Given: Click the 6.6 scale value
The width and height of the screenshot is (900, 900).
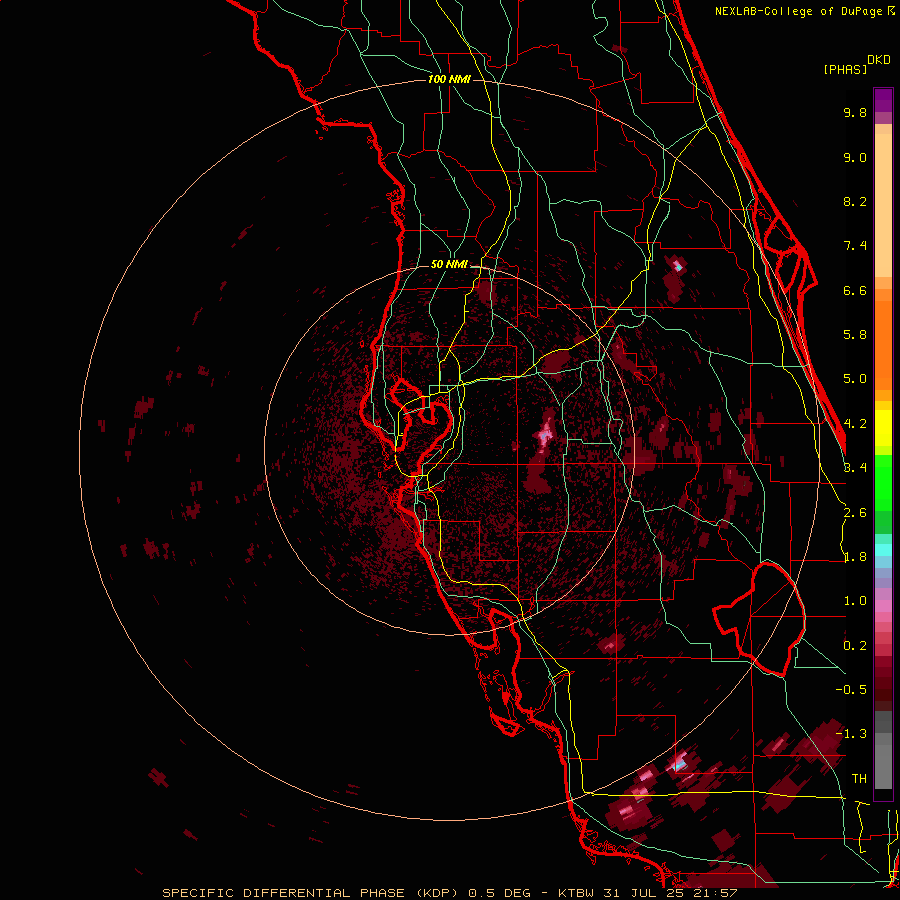Looking at the screenshot, I should [855, 290].
